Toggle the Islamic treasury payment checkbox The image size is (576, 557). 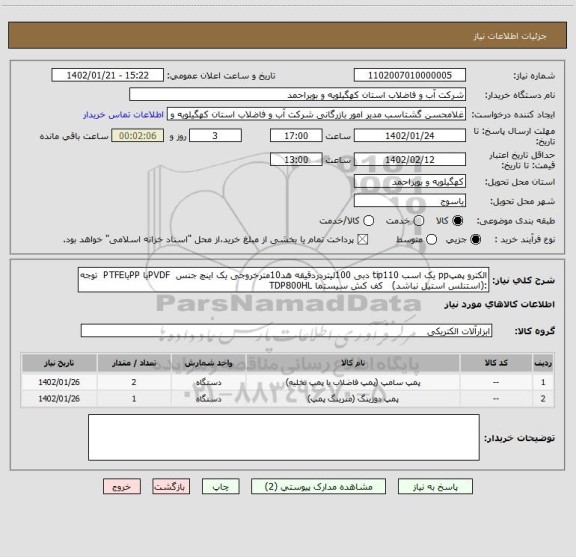point(363,240)
